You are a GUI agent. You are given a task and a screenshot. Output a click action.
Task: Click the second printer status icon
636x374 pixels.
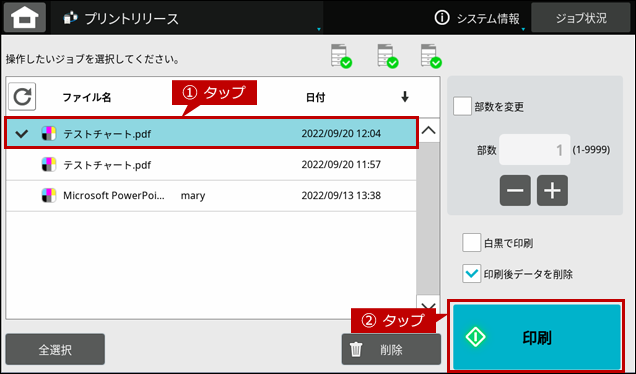click(388, 56)
